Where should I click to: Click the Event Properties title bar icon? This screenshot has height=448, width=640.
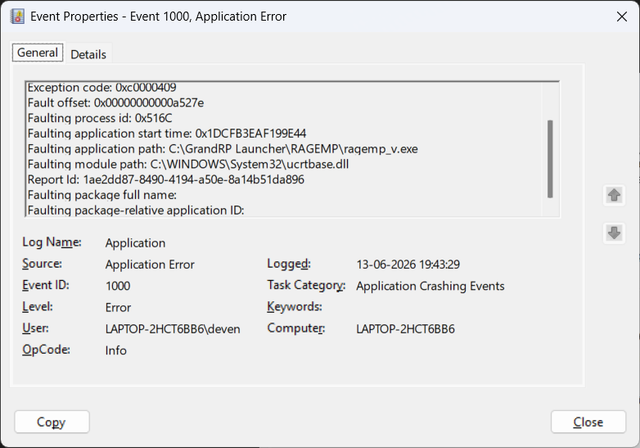(18, 17)
